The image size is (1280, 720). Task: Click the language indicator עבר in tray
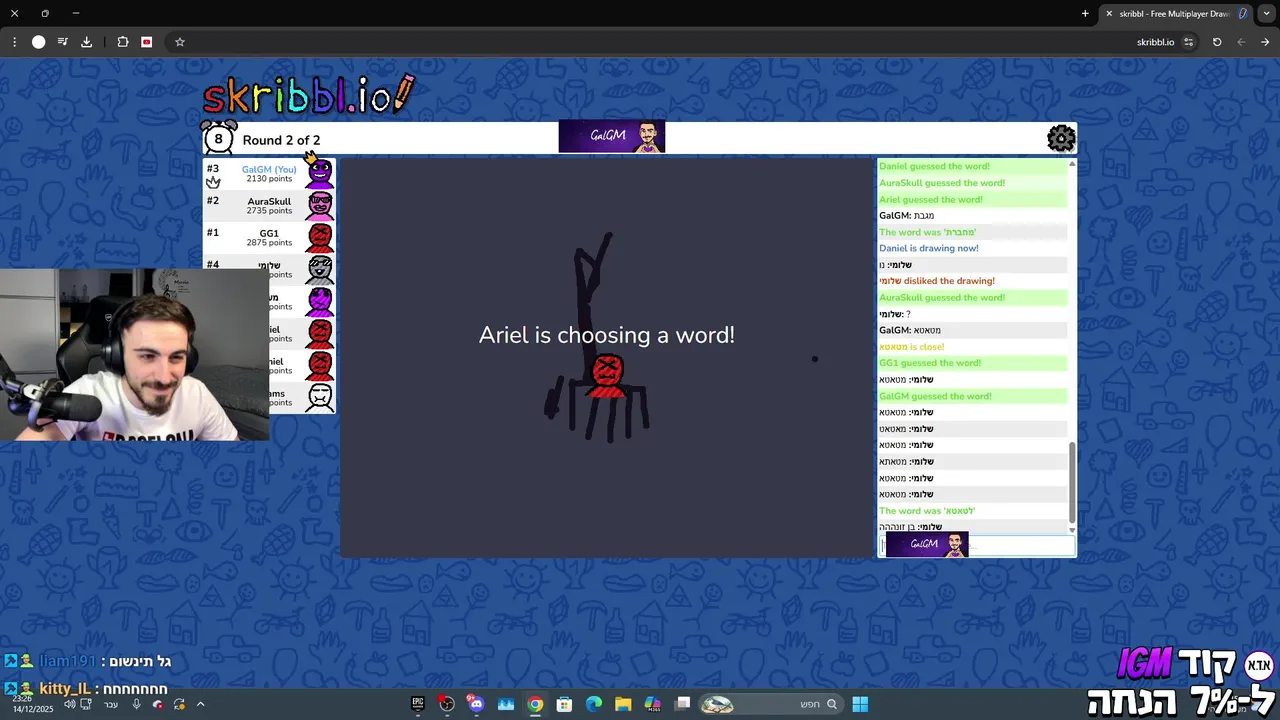click(x=111, y=704)
